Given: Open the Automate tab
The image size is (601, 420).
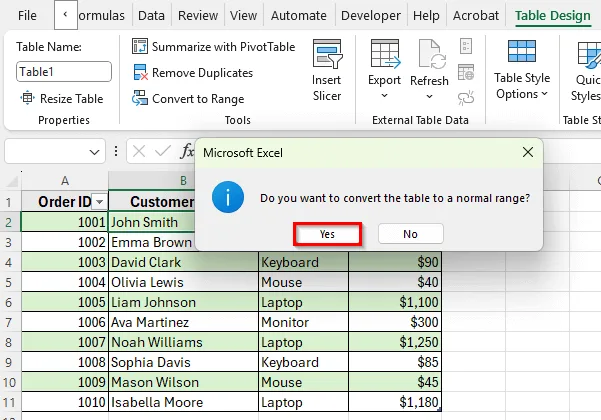Looking at the screenshot, I should point(299,15).
